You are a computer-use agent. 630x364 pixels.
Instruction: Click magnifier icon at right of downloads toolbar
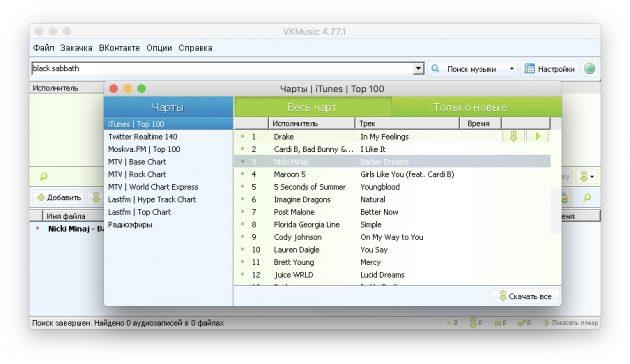587,198
